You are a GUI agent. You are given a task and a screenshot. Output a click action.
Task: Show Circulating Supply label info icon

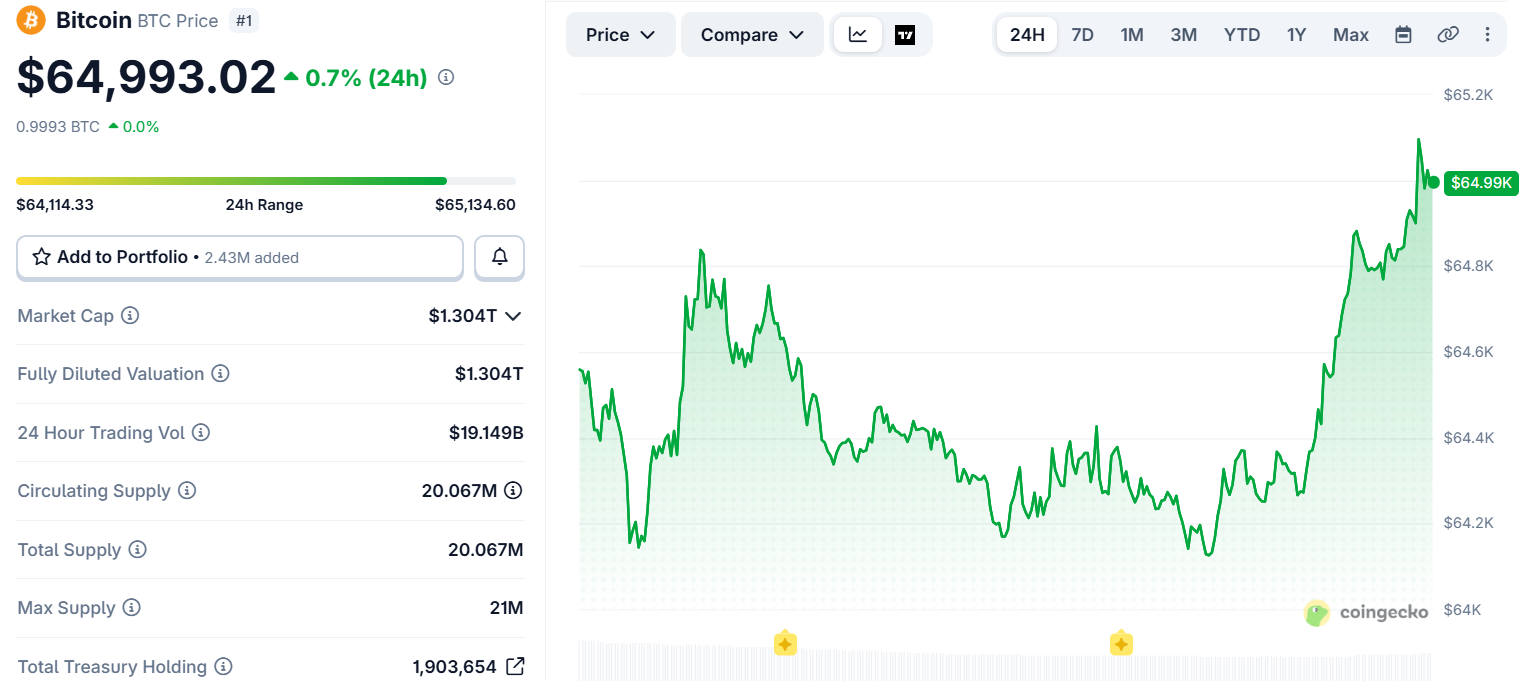(x=187, y=491)
